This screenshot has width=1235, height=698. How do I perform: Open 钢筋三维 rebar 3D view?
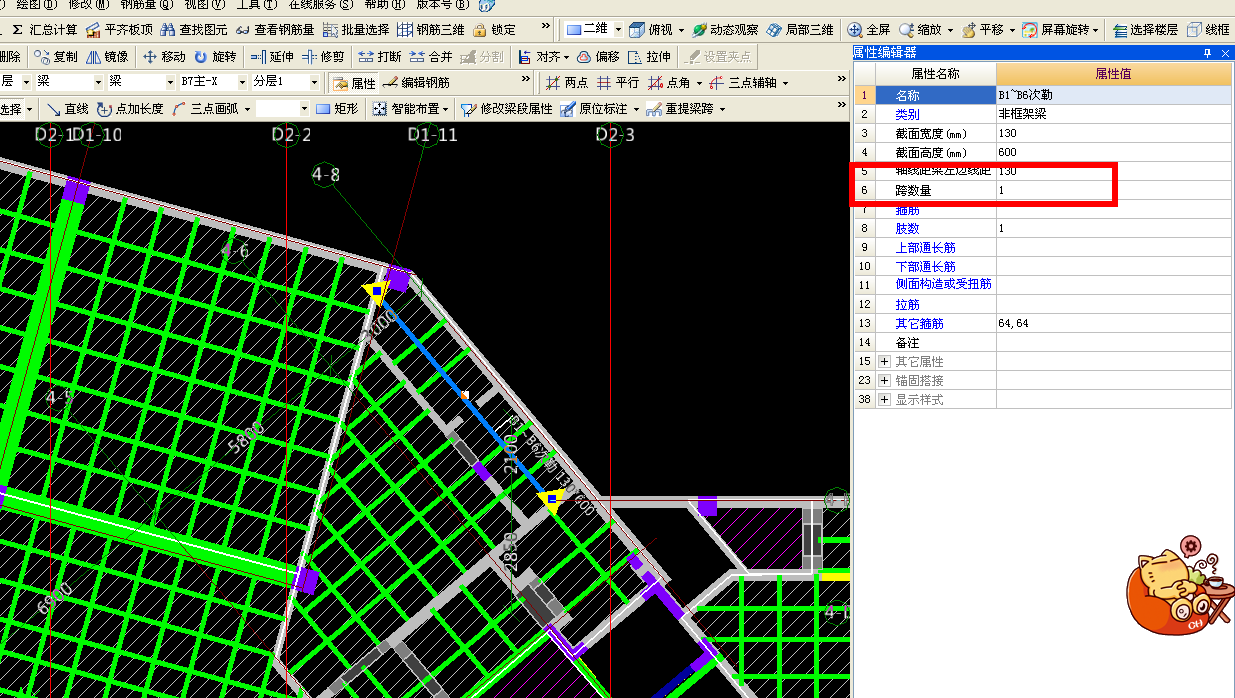tap(430, 30)
